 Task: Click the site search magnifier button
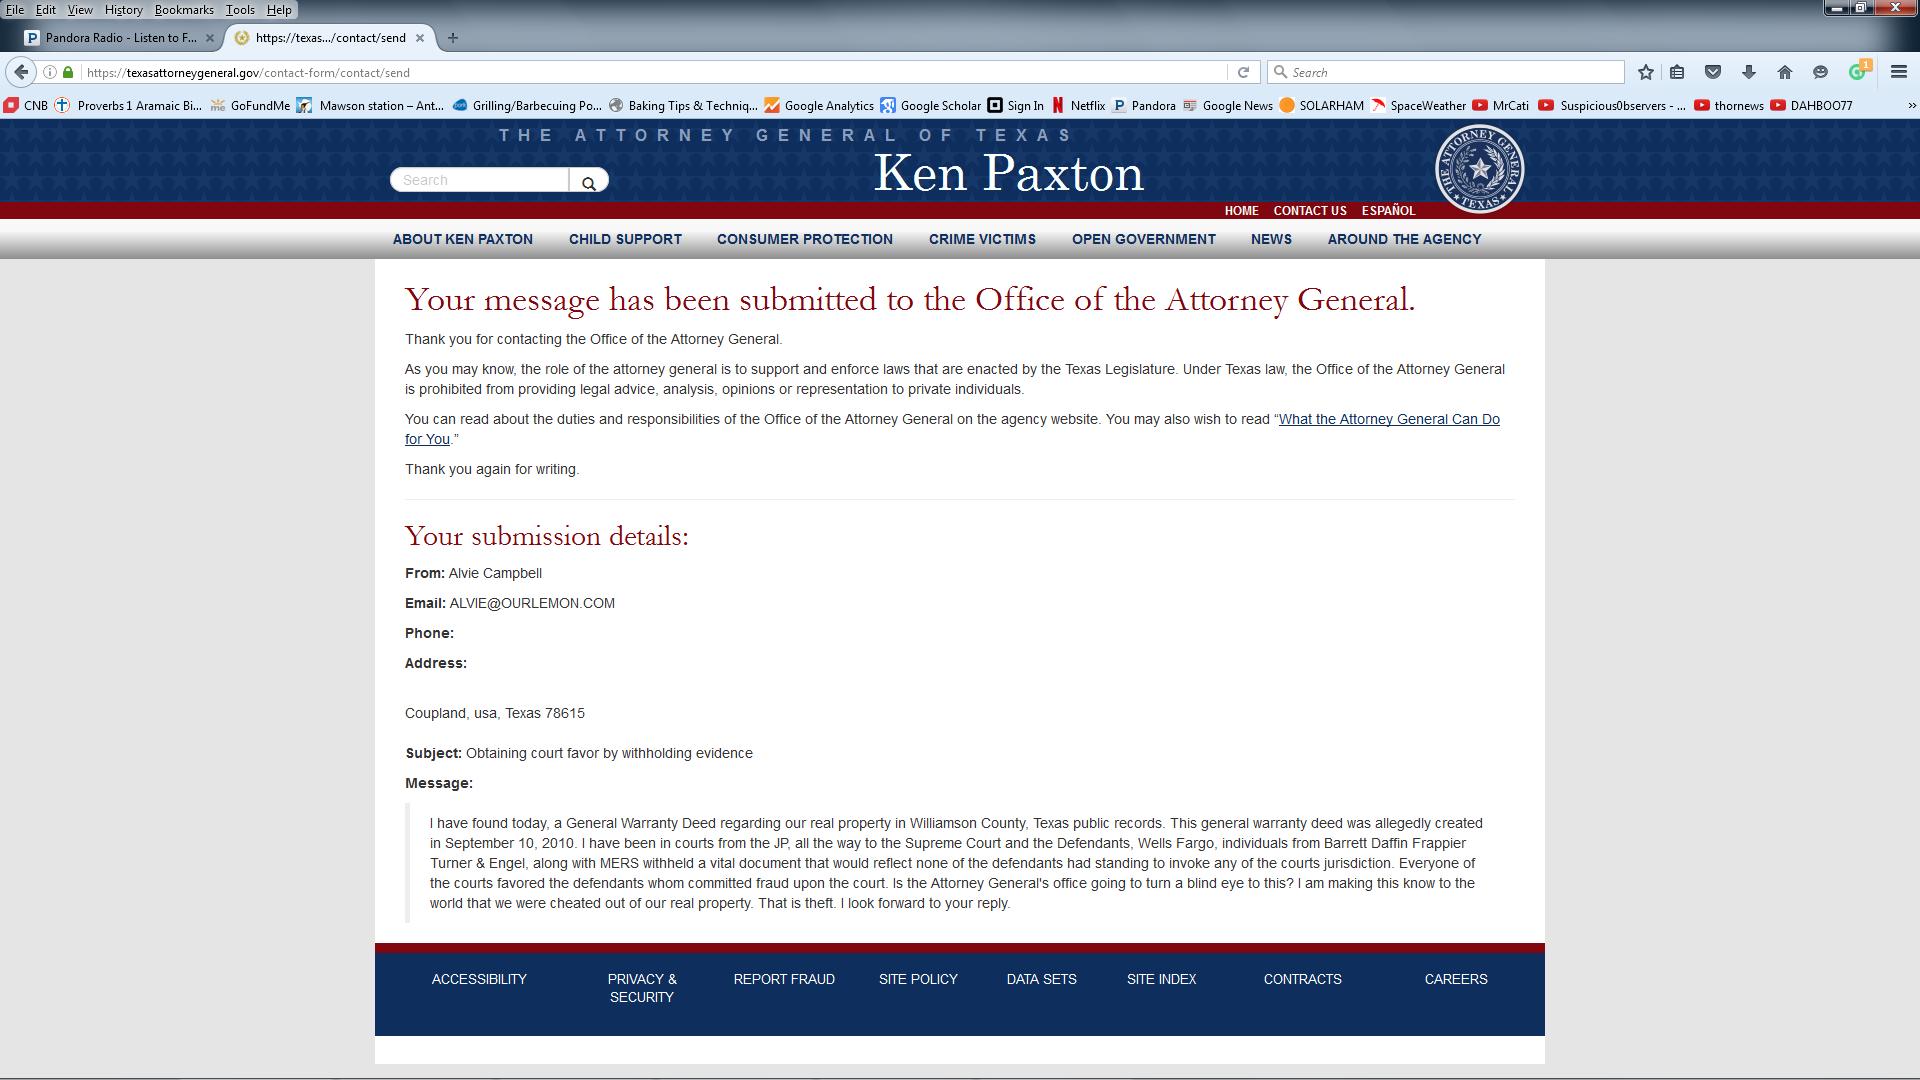tap(589, 182)
